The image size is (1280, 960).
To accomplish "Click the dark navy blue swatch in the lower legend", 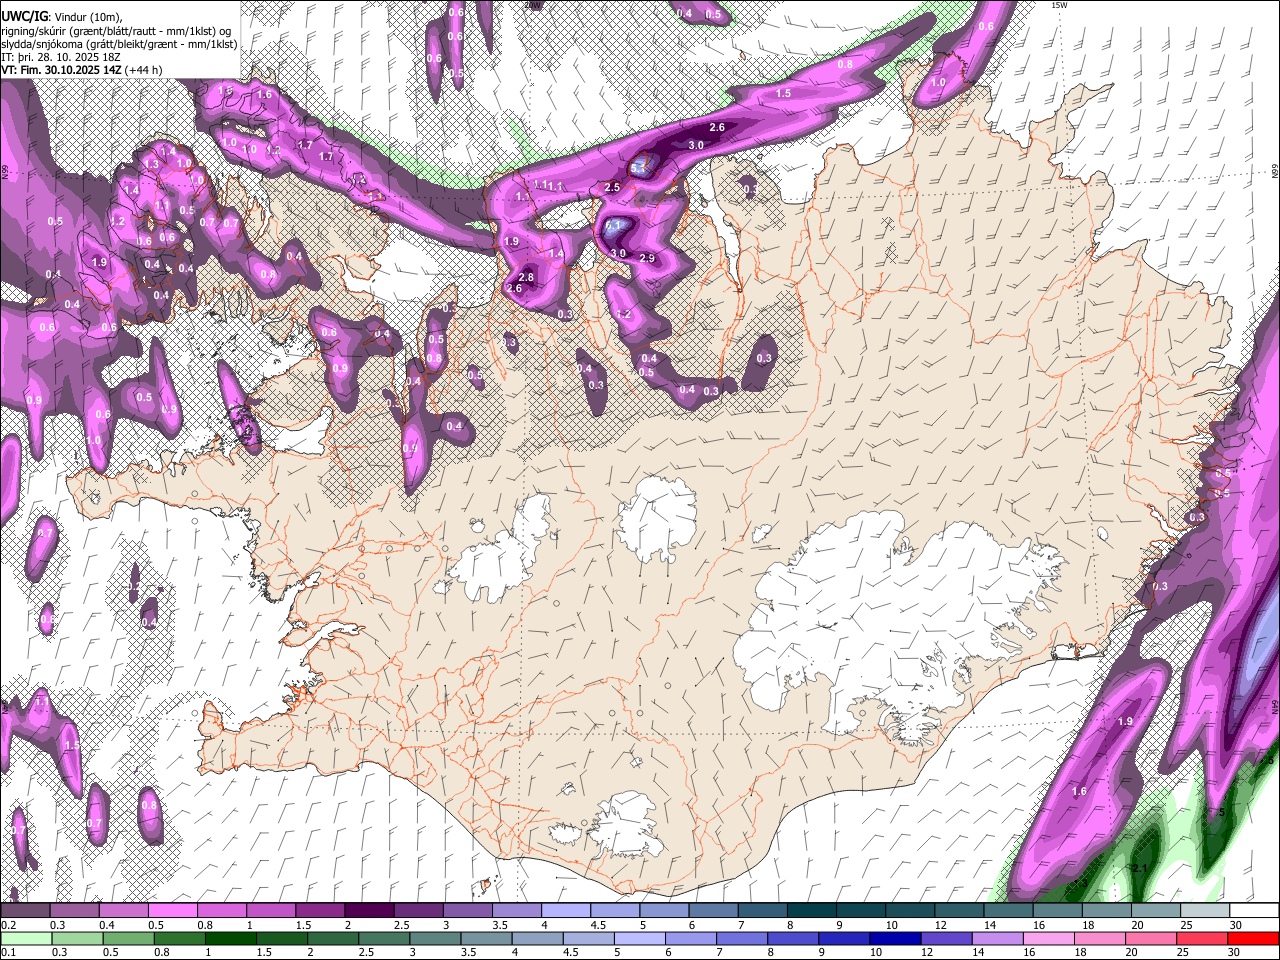I will [893, 938].
